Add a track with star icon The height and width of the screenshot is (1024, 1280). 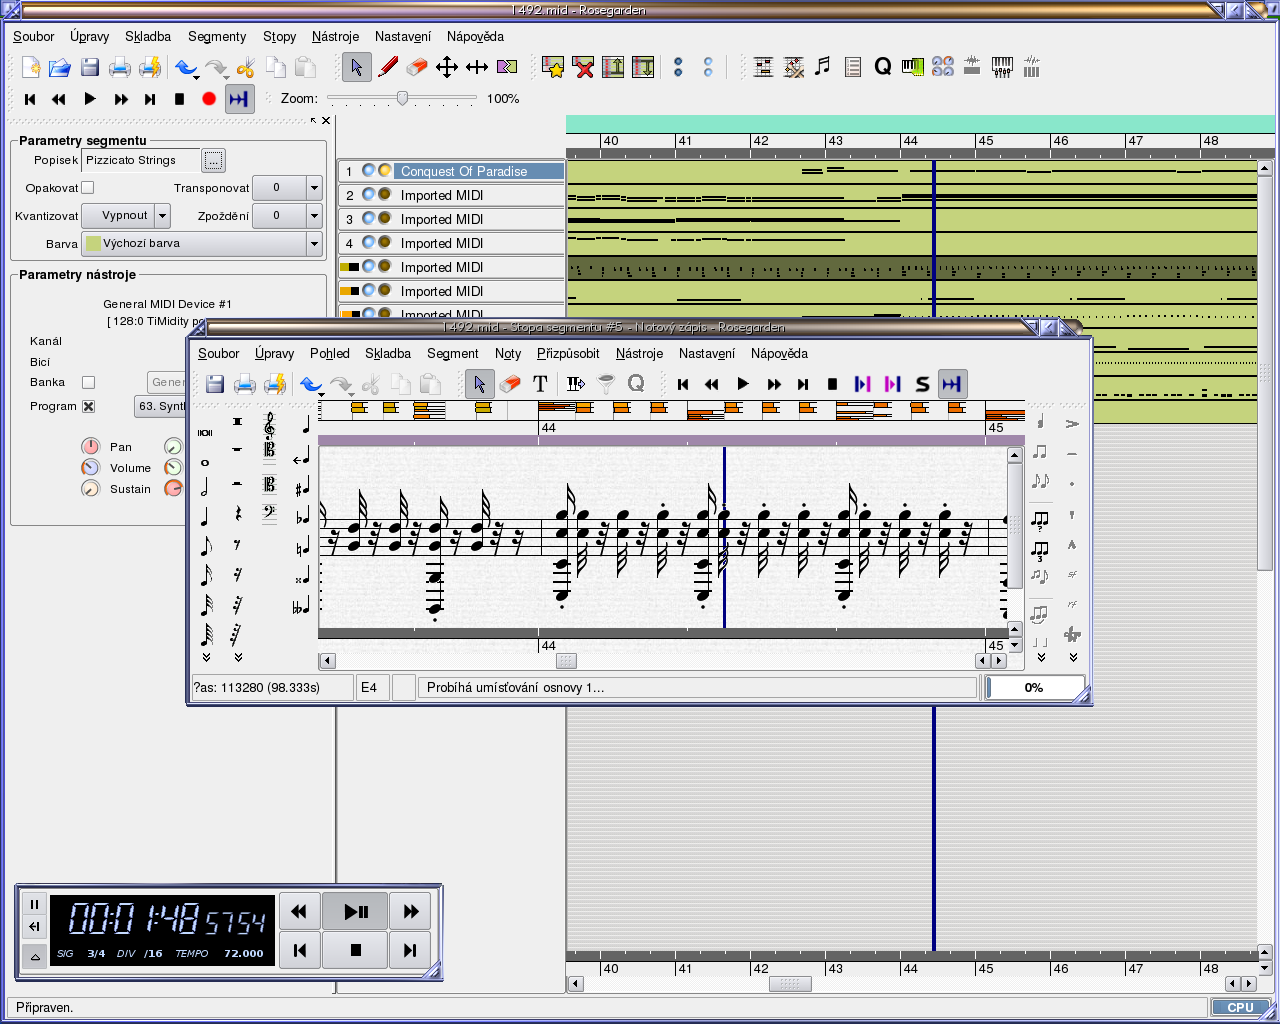[553, 67]
